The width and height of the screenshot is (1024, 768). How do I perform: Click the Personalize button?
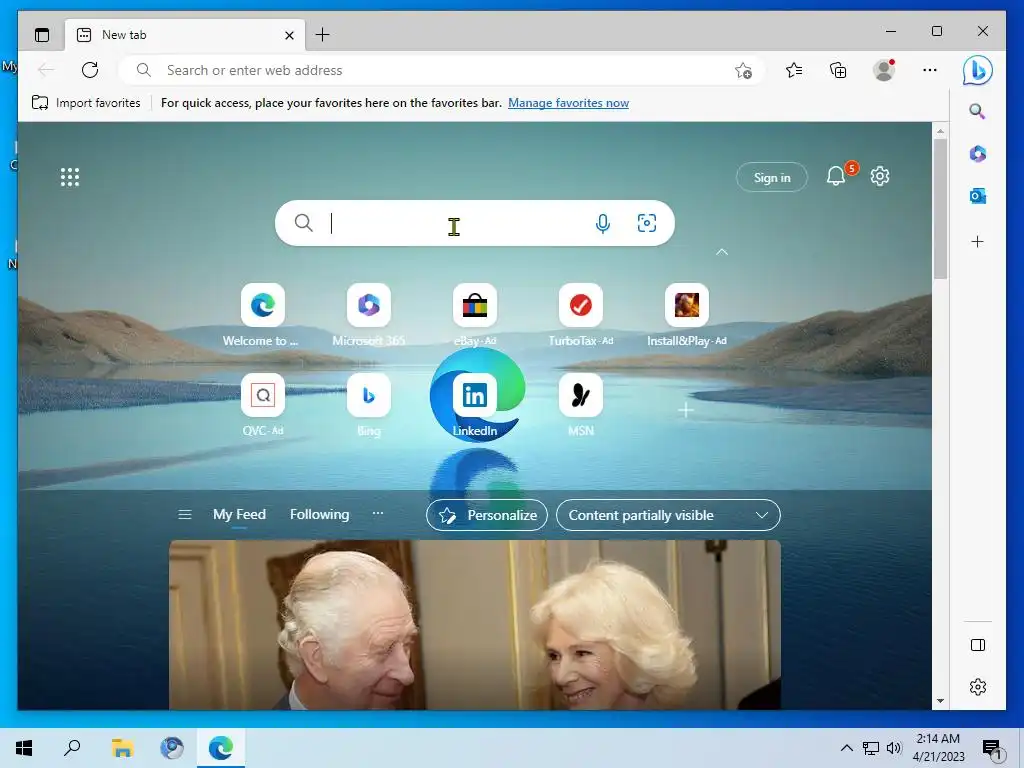[487, 515]
